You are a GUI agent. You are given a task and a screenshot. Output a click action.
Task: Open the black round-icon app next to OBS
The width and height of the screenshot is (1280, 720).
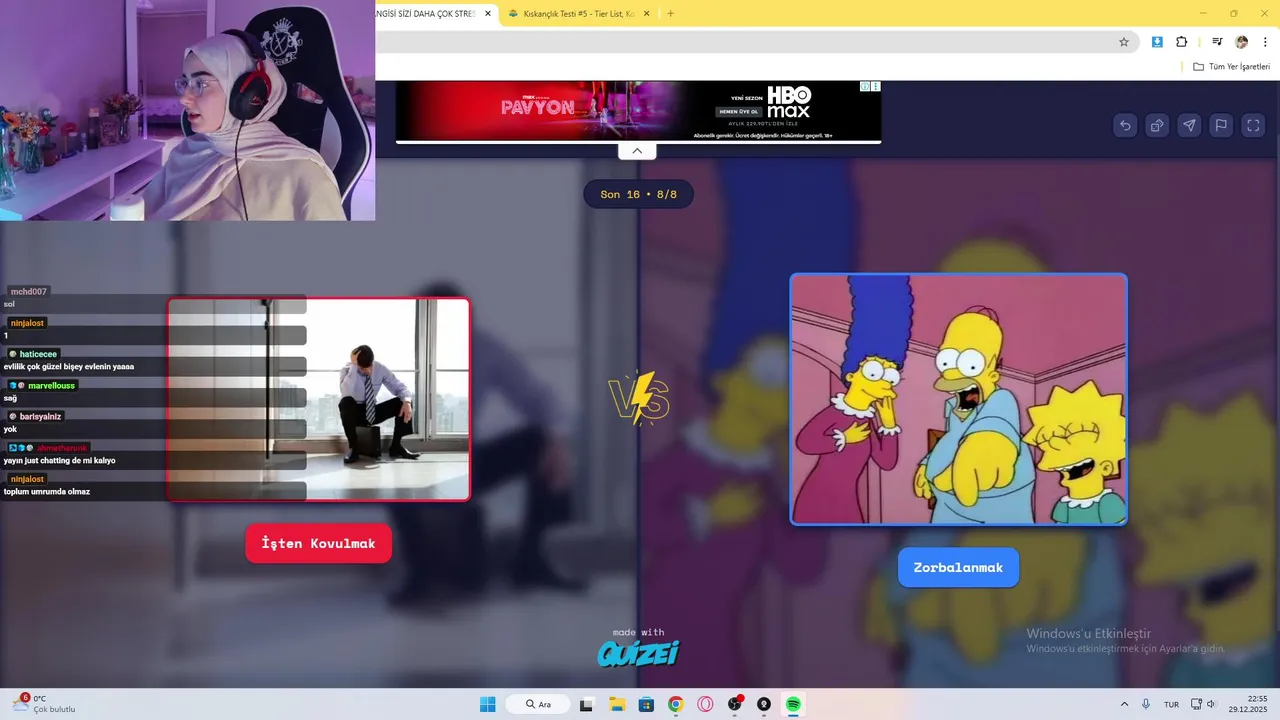764,704
